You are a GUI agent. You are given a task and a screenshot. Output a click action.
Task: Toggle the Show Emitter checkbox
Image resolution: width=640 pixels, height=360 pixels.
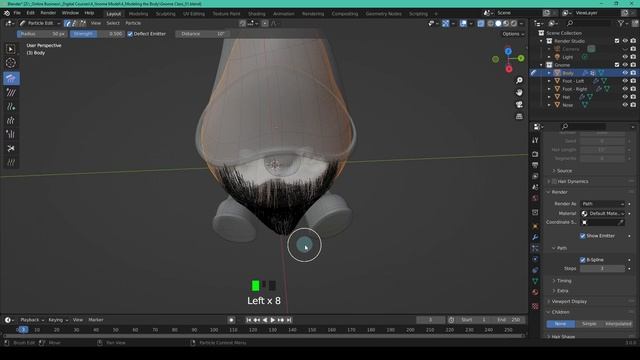[x=582, y=236]
